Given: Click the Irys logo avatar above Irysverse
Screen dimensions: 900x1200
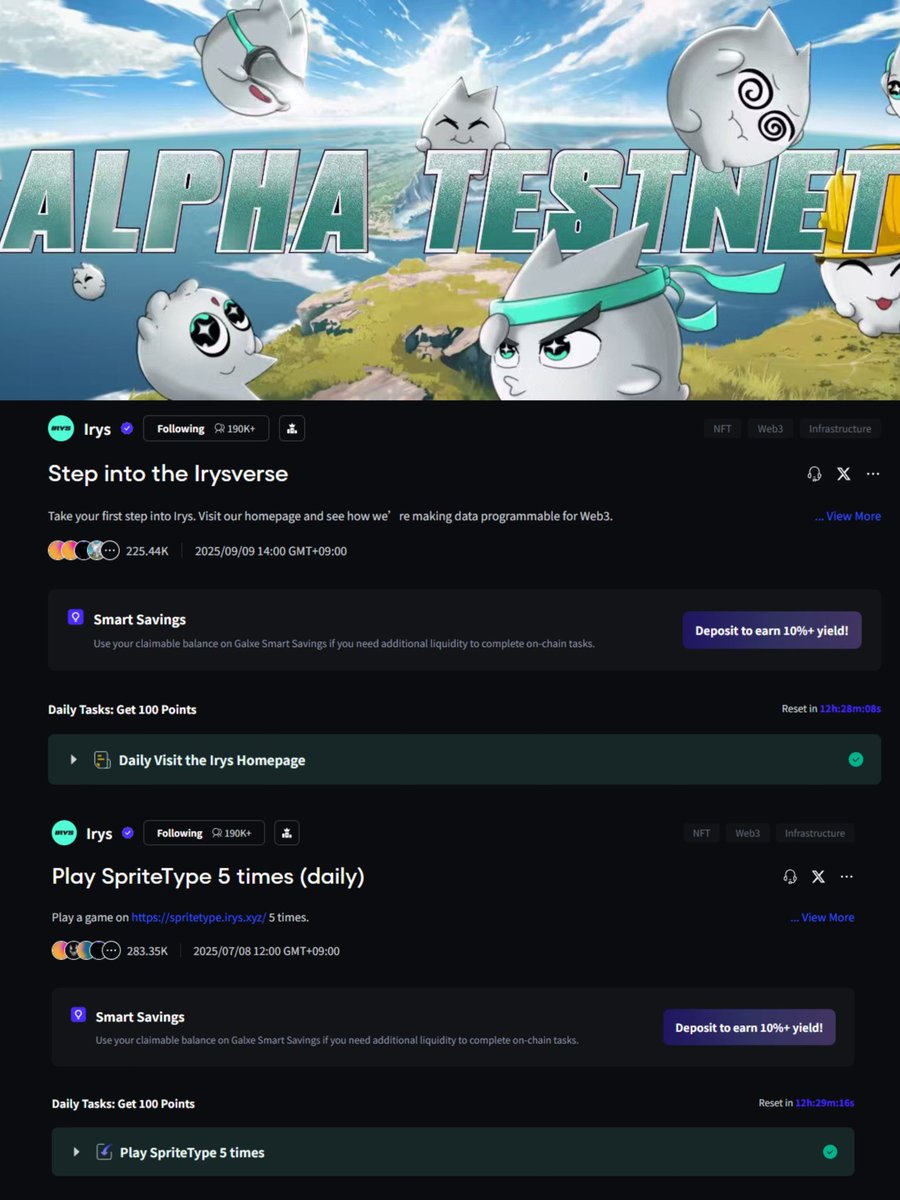Looking at the screenshot, I should (x=61, y=429).
